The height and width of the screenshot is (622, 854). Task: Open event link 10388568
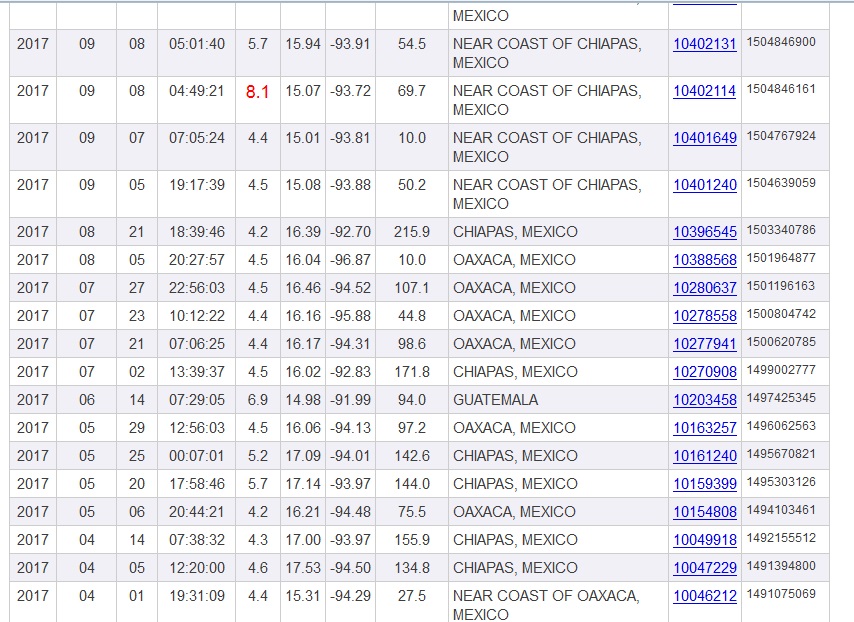click(705, 260)
